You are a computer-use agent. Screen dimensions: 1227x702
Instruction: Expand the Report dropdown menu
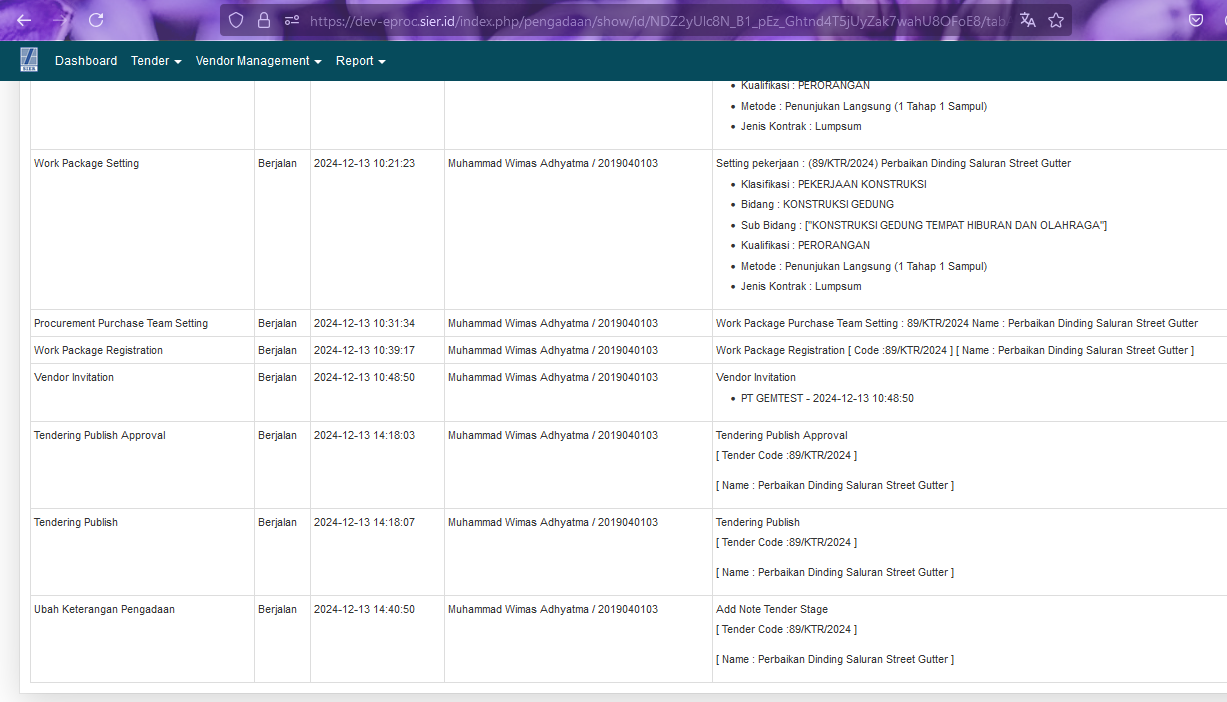coord(360,61)
